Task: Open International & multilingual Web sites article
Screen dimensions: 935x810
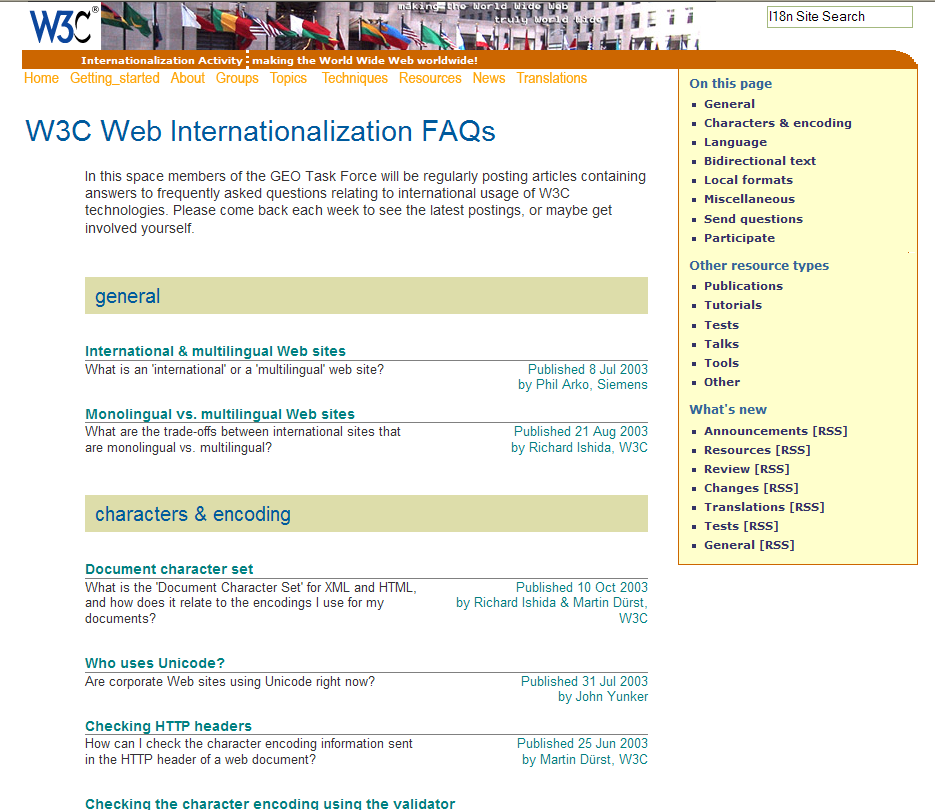Action: (215, 351)
